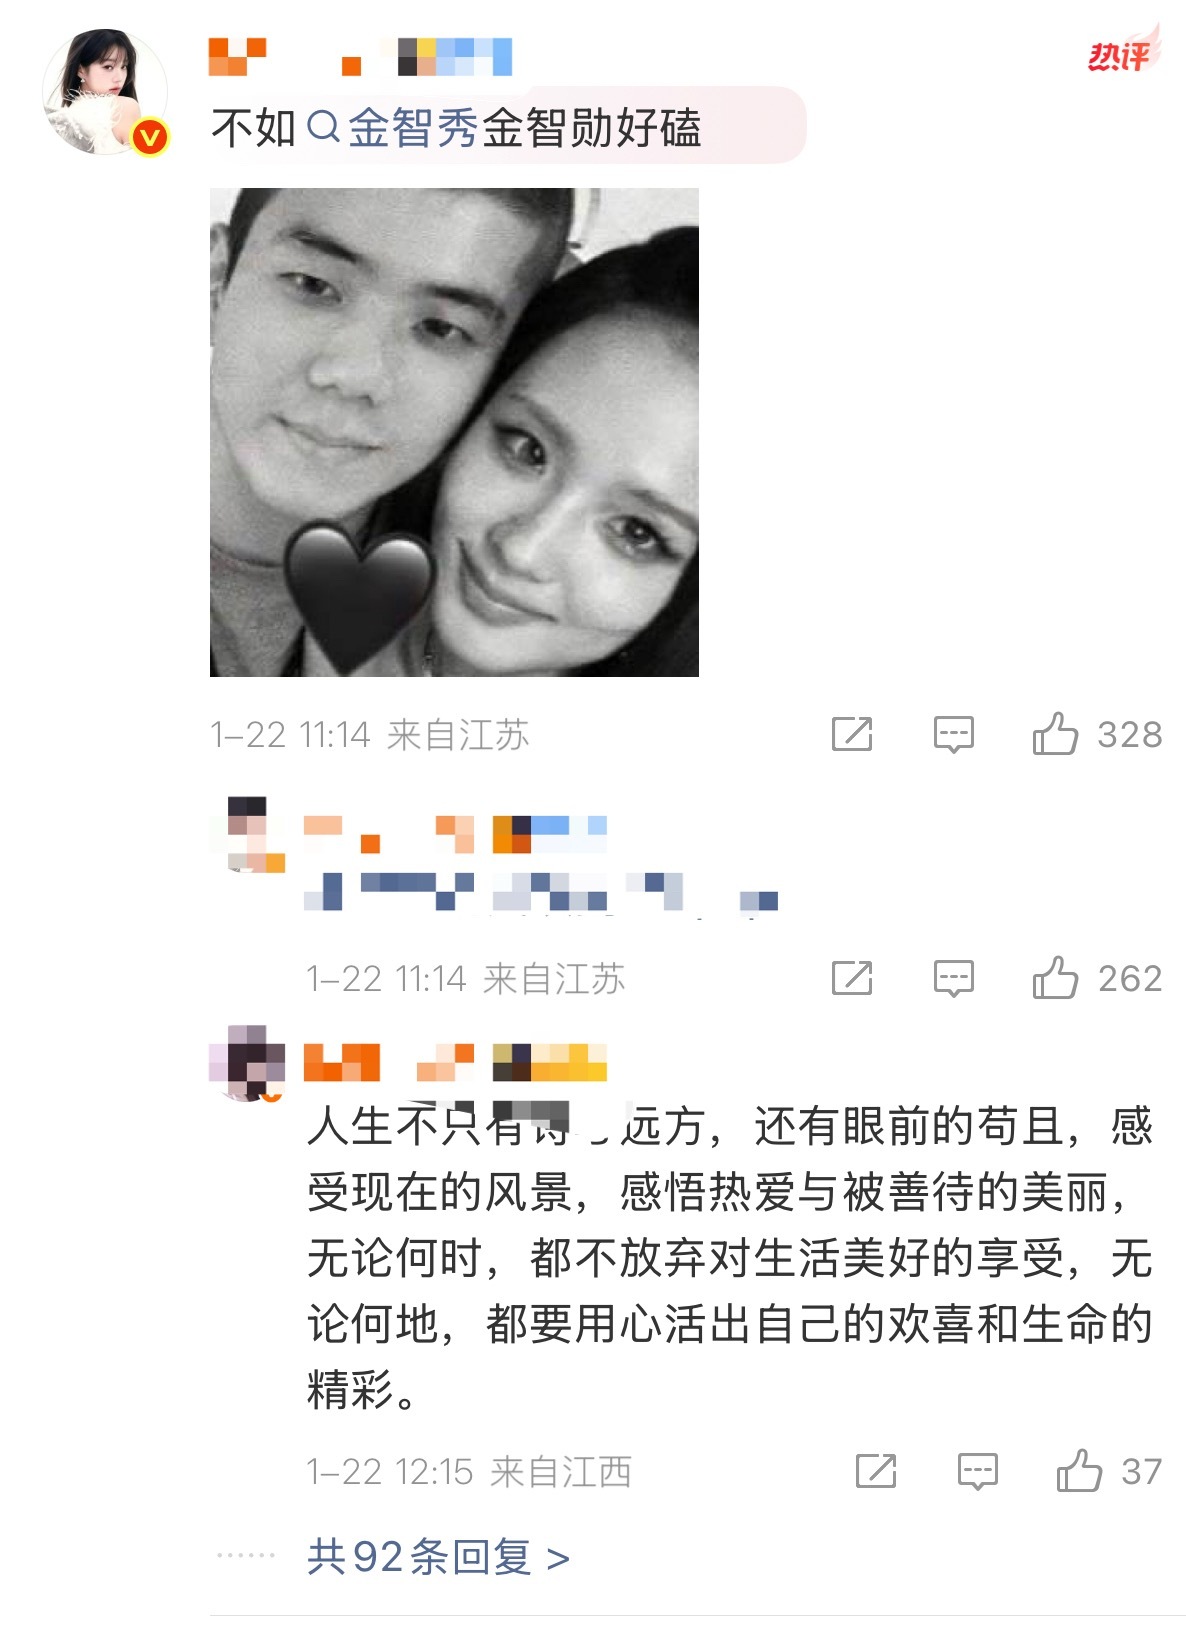Expand all 92 replies

click(x=438, y=1557)
